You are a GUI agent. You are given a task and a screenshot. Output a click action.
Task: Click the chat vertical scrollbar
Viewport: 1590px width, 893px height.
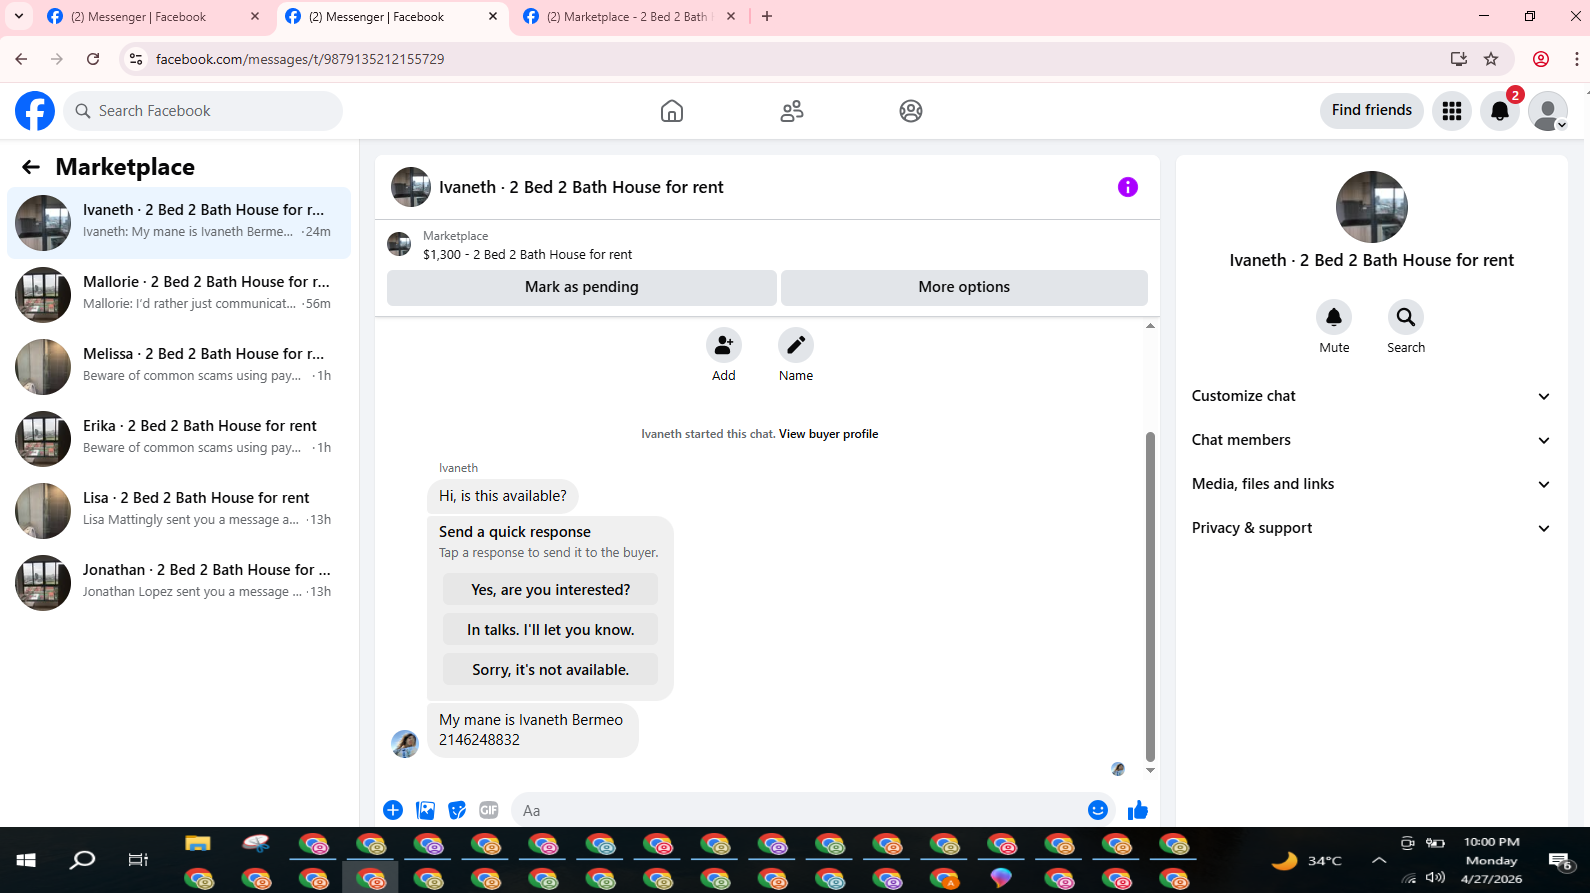pyautogui.click(x=1150, y=597)
